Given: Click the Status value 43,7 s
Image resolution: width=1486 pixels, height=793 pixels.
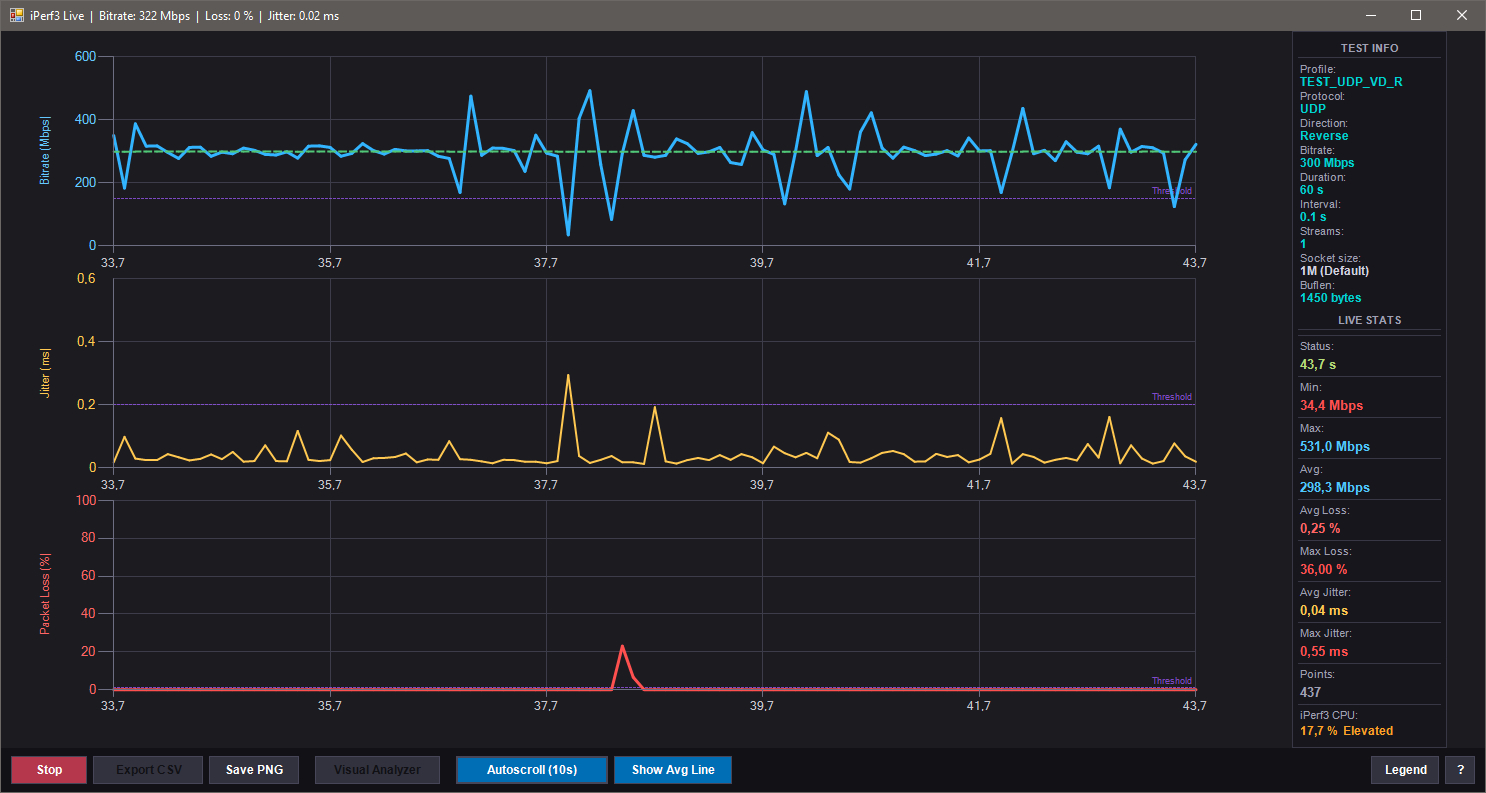Looking at the screenshot, I should [x=1318, y=365].
